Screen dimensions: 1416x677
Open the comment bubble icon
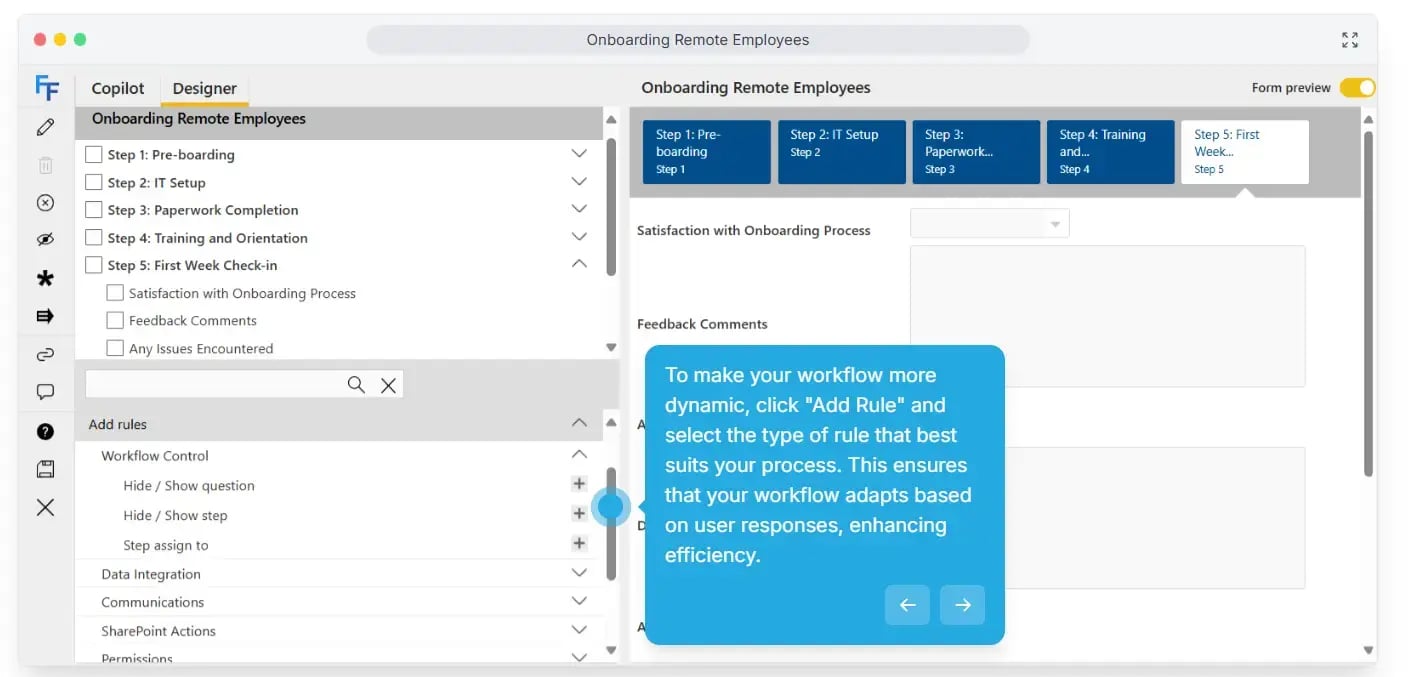tap(45, 392)
